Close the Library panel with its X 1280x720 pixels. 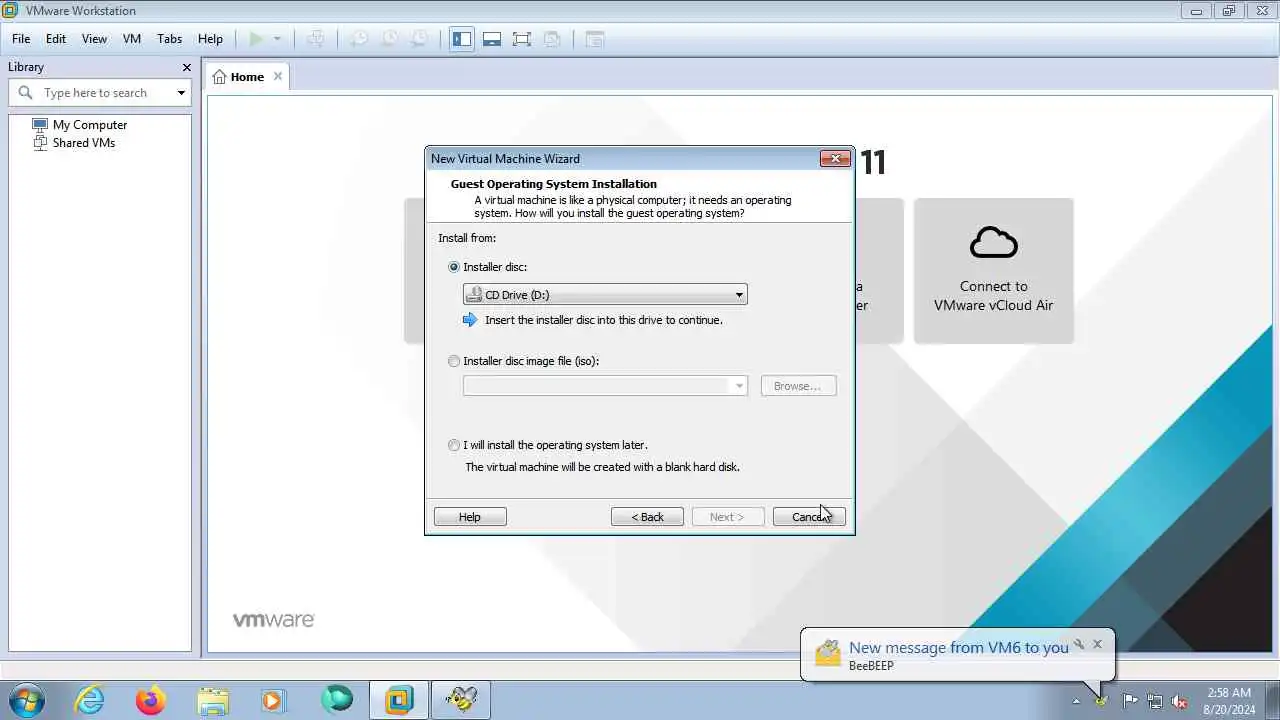coord(186,67)
